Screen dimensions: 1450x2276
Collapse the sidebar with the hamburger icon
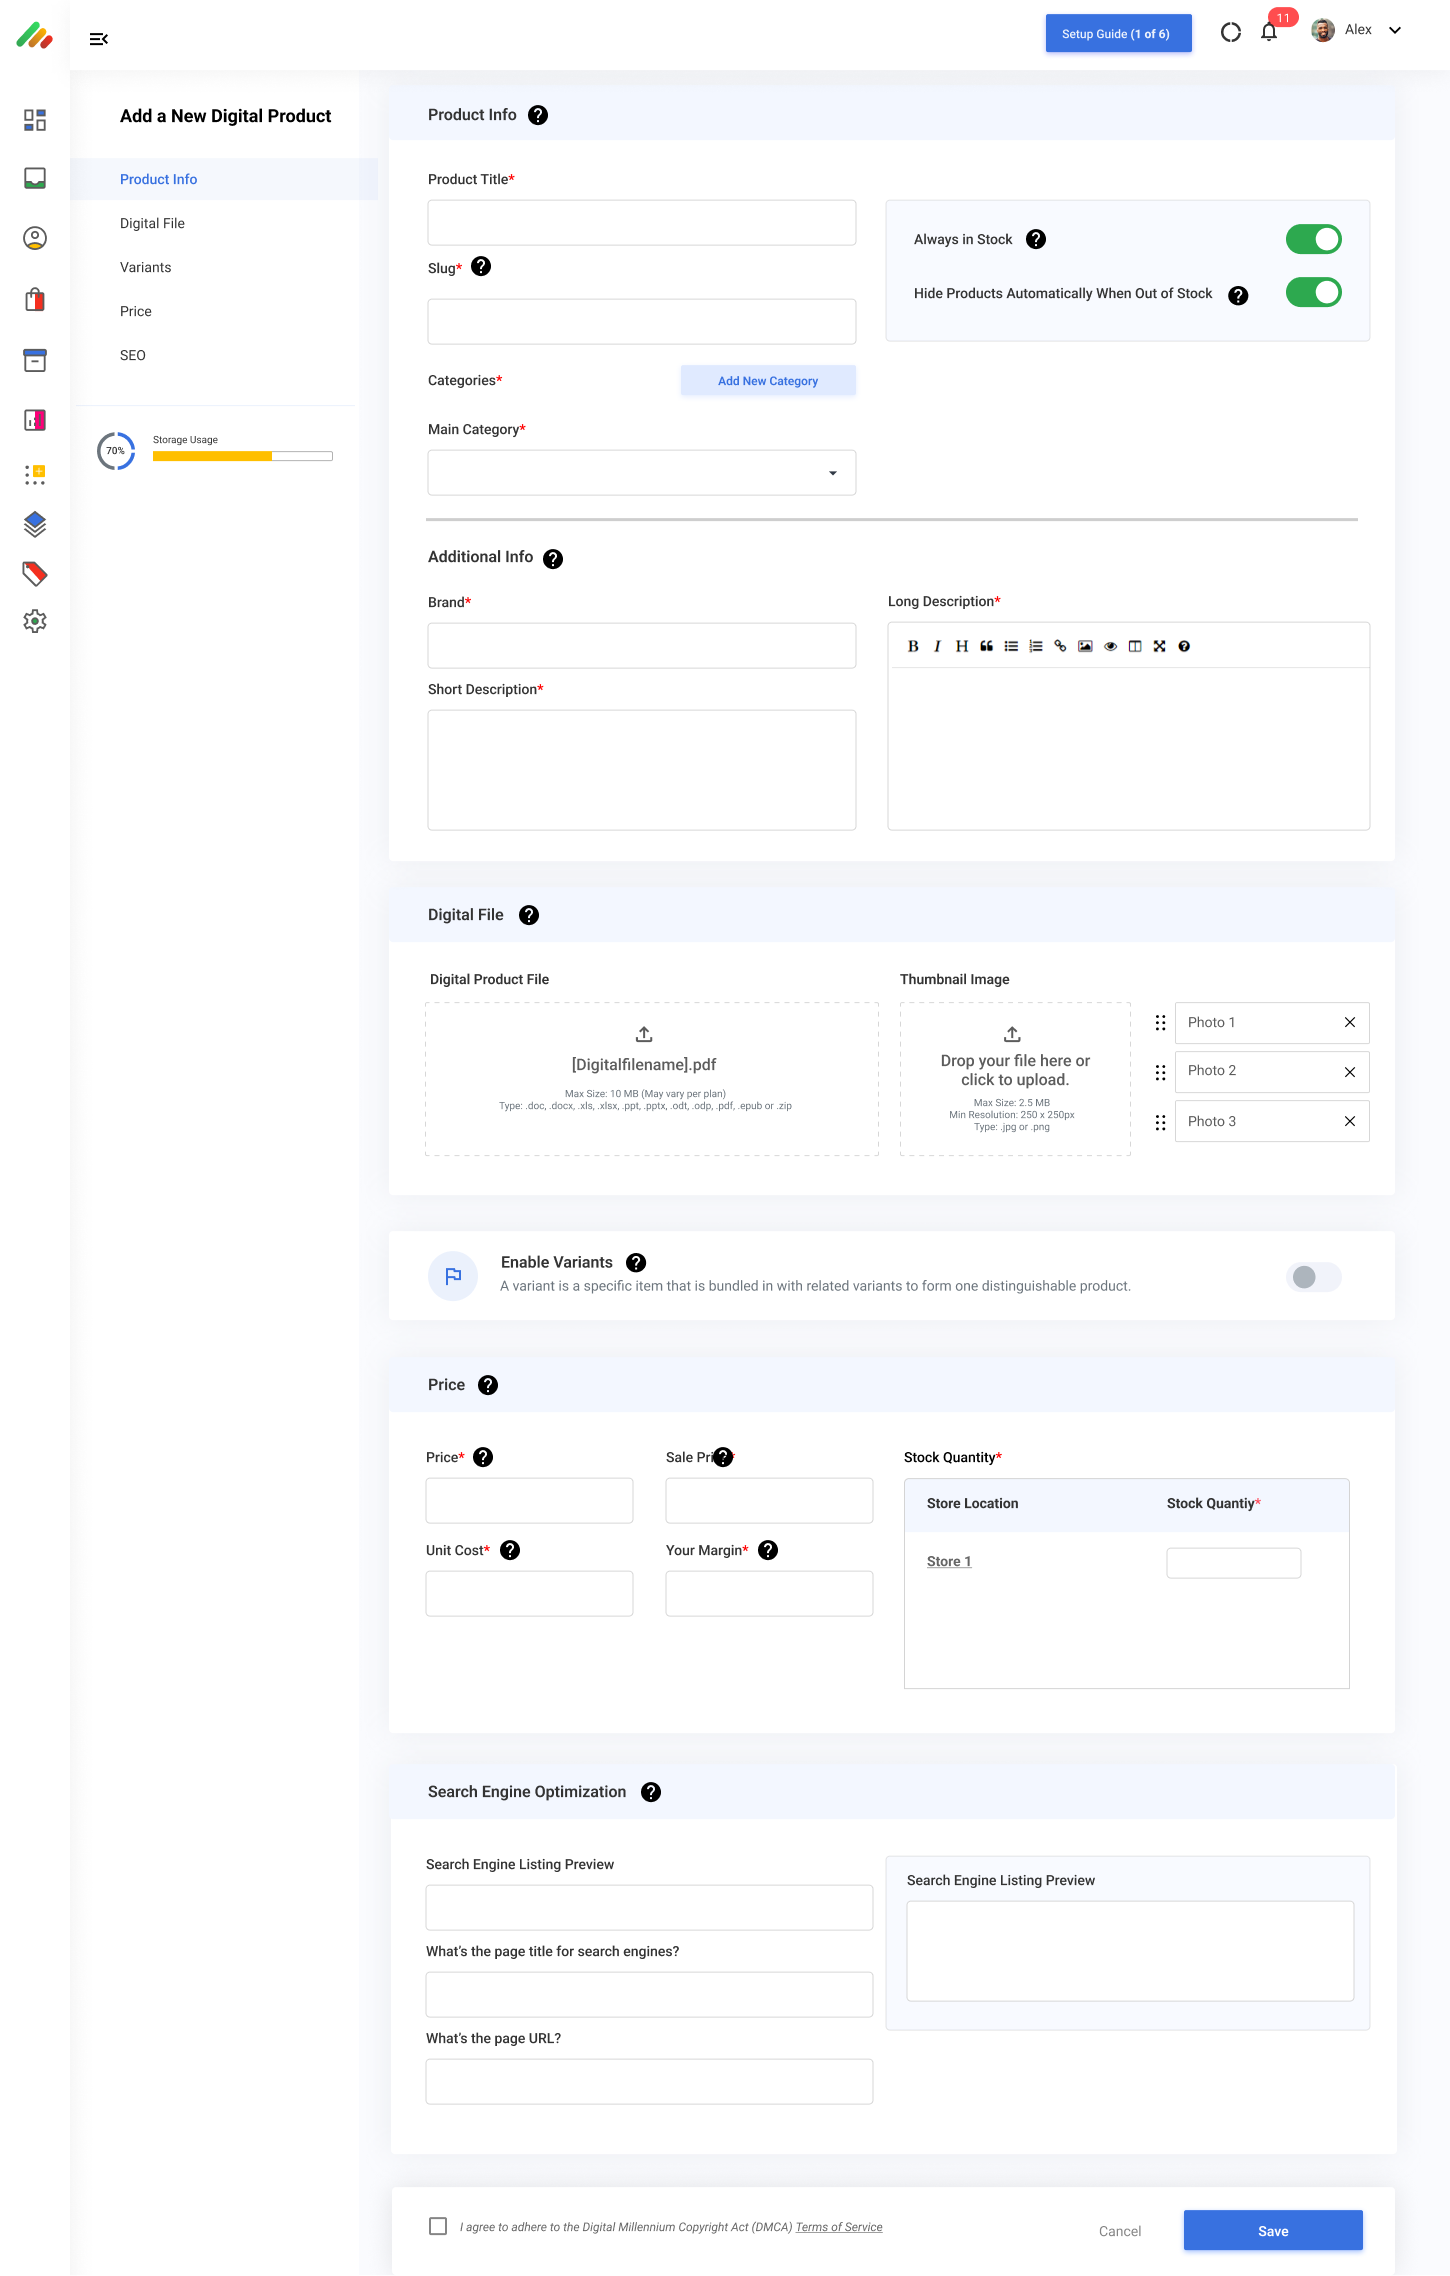coord(98,39)
